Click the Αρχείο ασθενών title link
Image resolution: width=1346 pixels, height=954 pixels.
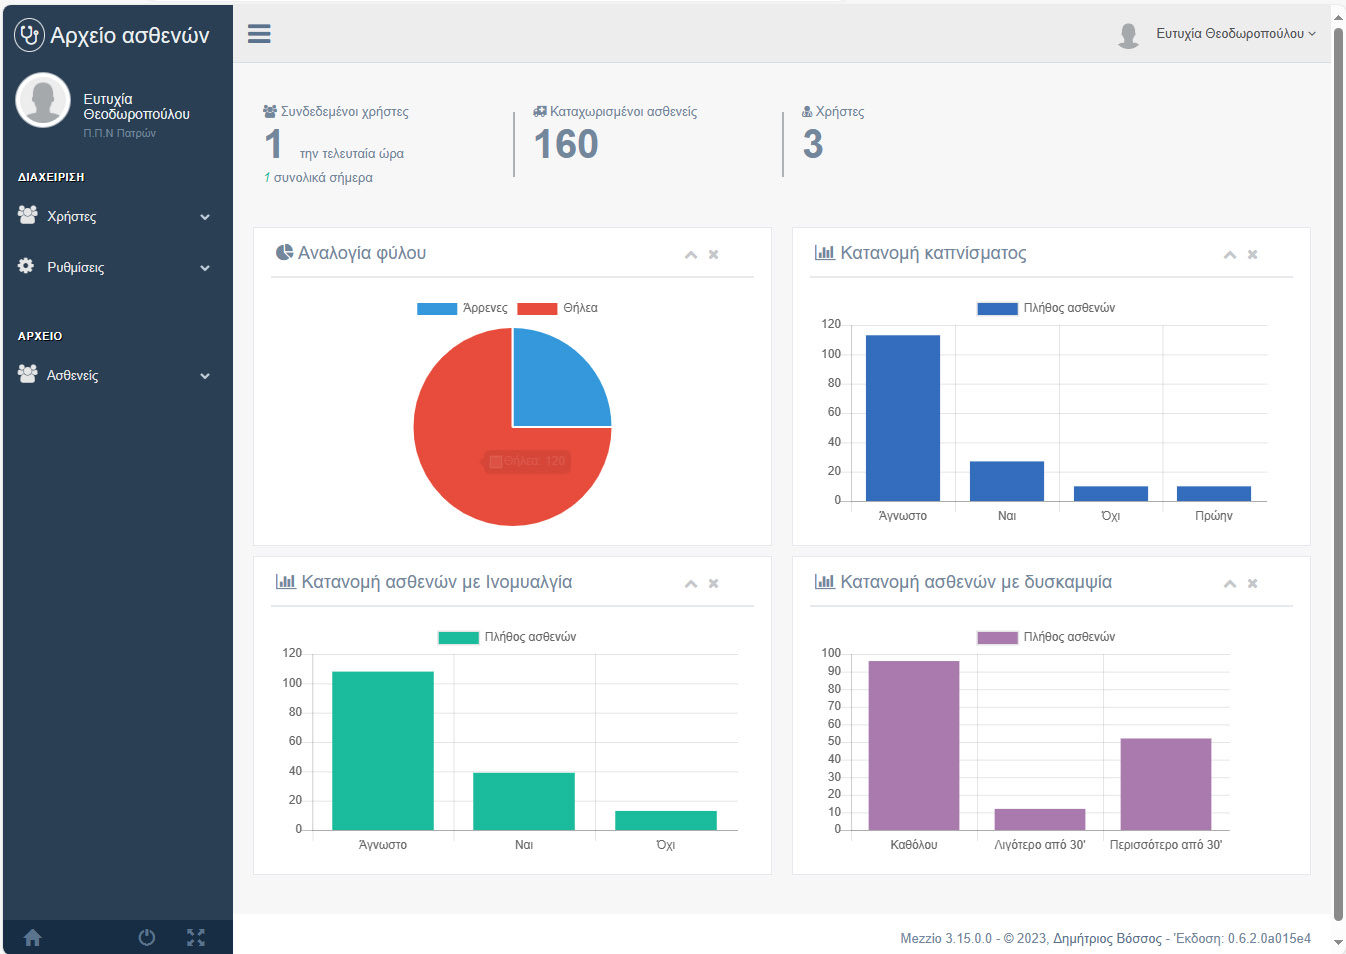(130, 35)
